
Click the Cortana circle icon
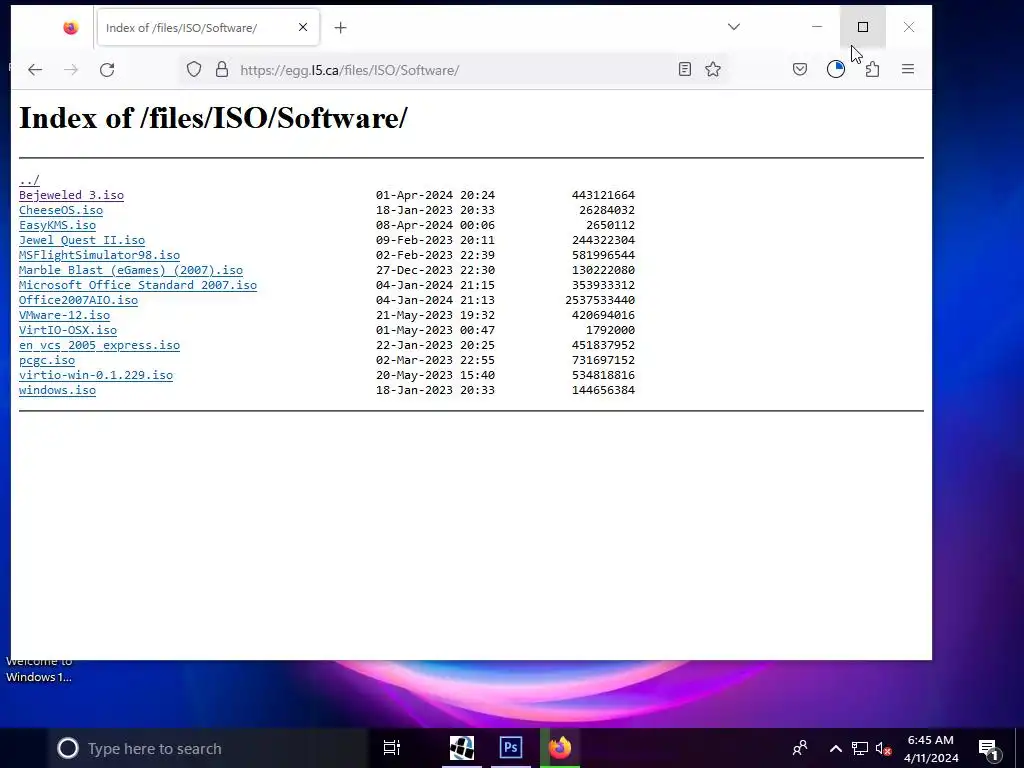(x=67, y=748)
